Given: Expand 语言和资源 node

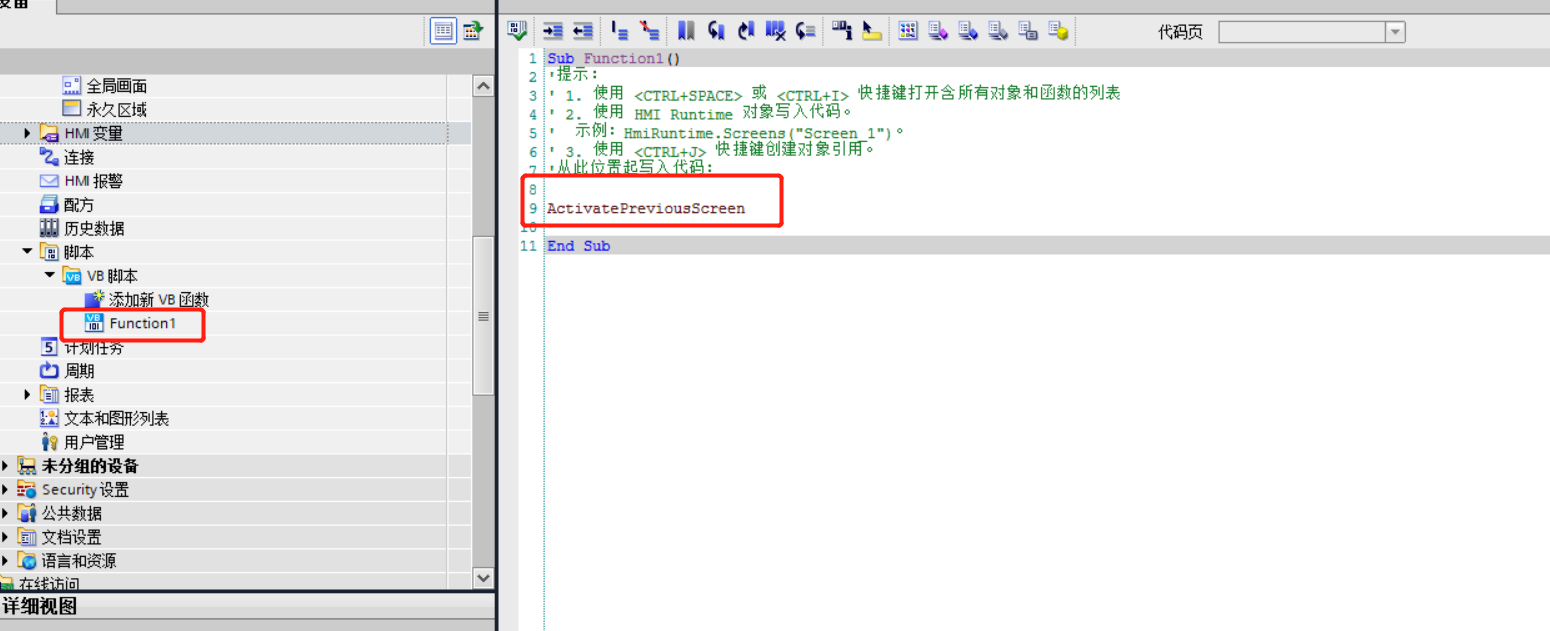Looking at the screenshot, I should 6,561.
